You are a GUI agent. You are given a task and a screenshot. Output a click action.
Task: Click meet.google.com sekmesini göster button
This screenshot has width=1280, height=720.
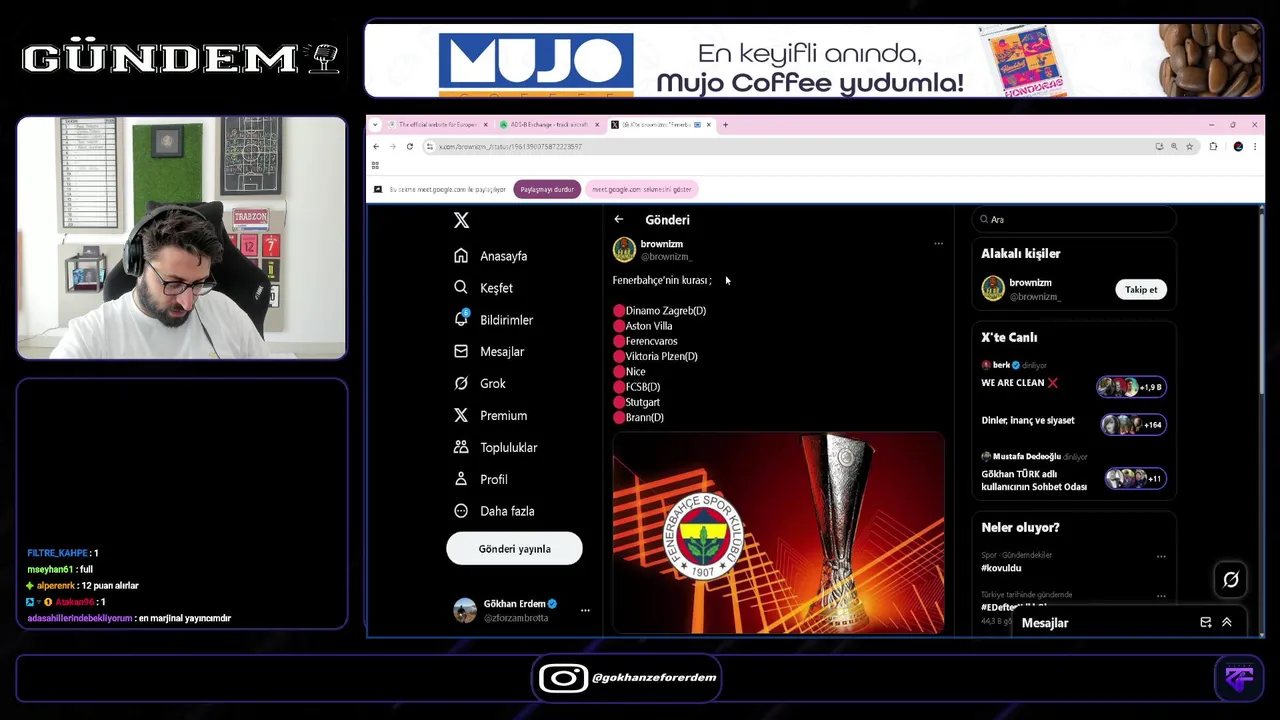coord(641,189)
